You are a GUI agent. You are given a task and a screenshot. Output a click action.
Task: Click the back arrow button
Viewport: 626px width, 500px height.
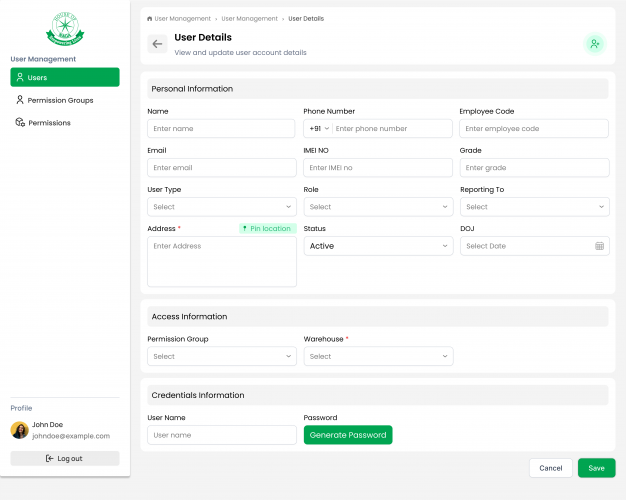click(157, 44)
